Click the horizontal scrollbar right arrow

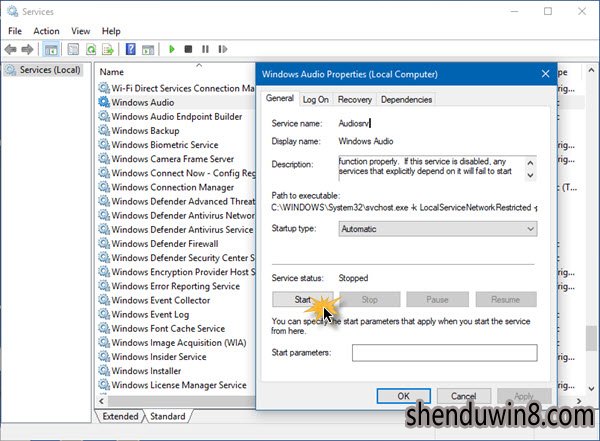click(x=579, y=401)
